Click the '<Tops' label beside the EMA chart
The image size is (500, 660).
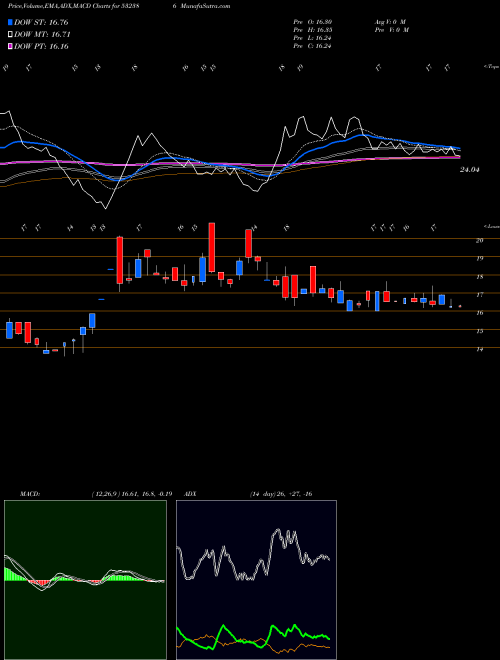click(491, 67)
